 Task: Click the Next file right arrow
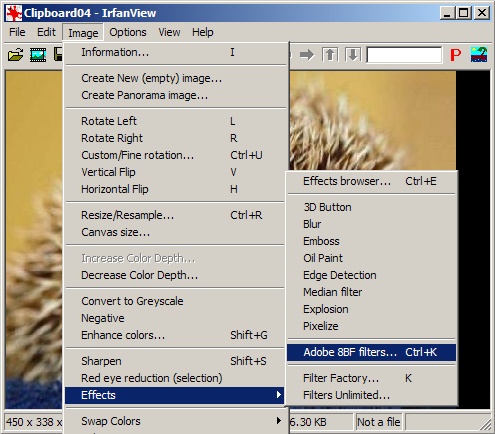307,55
